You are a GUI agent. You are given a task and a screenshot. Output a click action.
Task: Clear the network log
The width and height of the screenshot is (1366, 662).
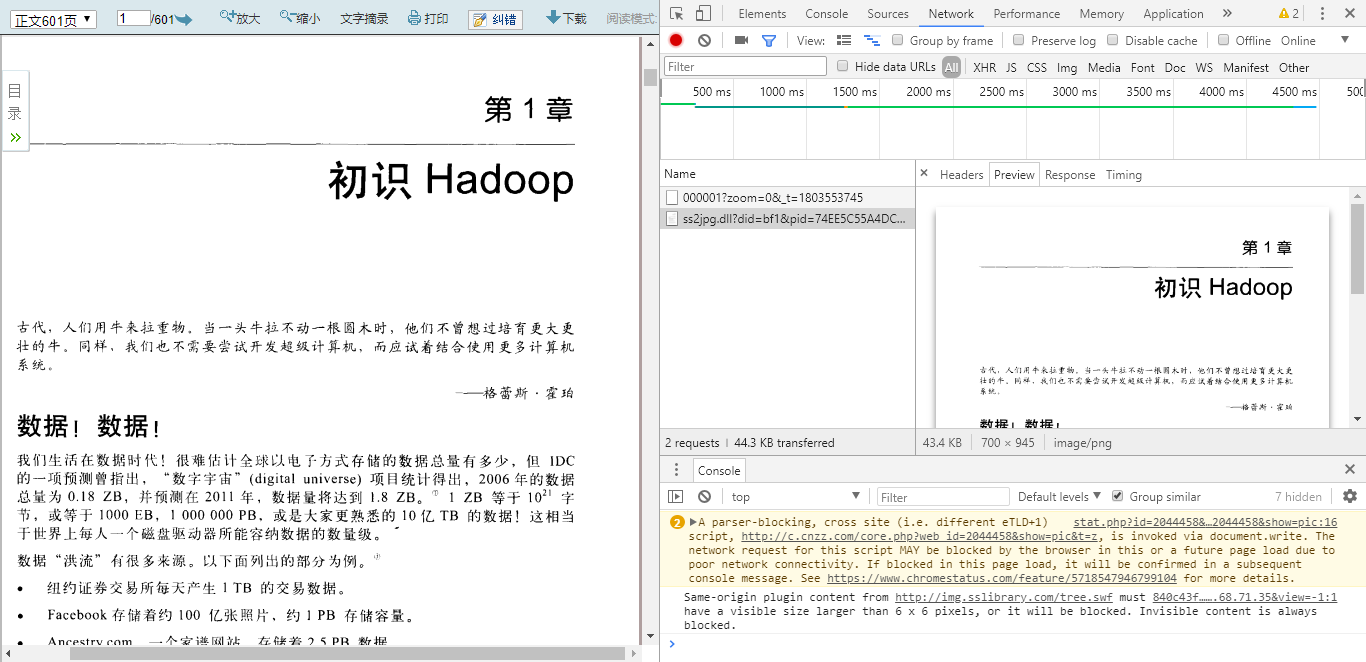point(704,40)
